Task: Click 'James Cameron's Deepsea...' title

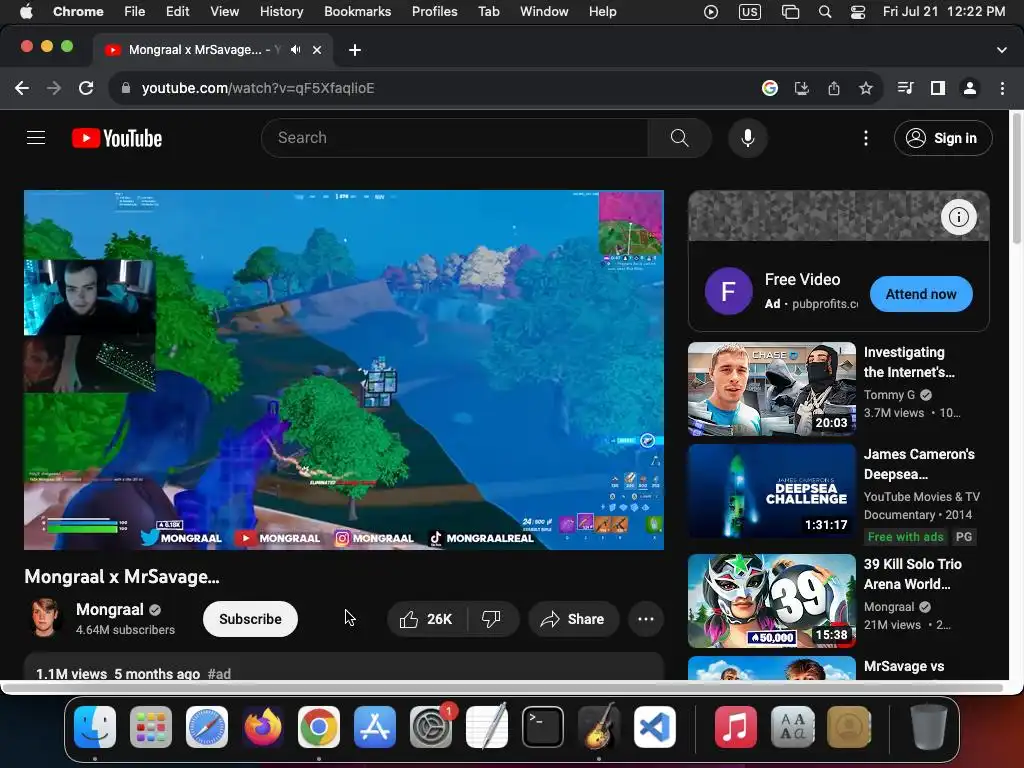Action: tap(920, 464)
